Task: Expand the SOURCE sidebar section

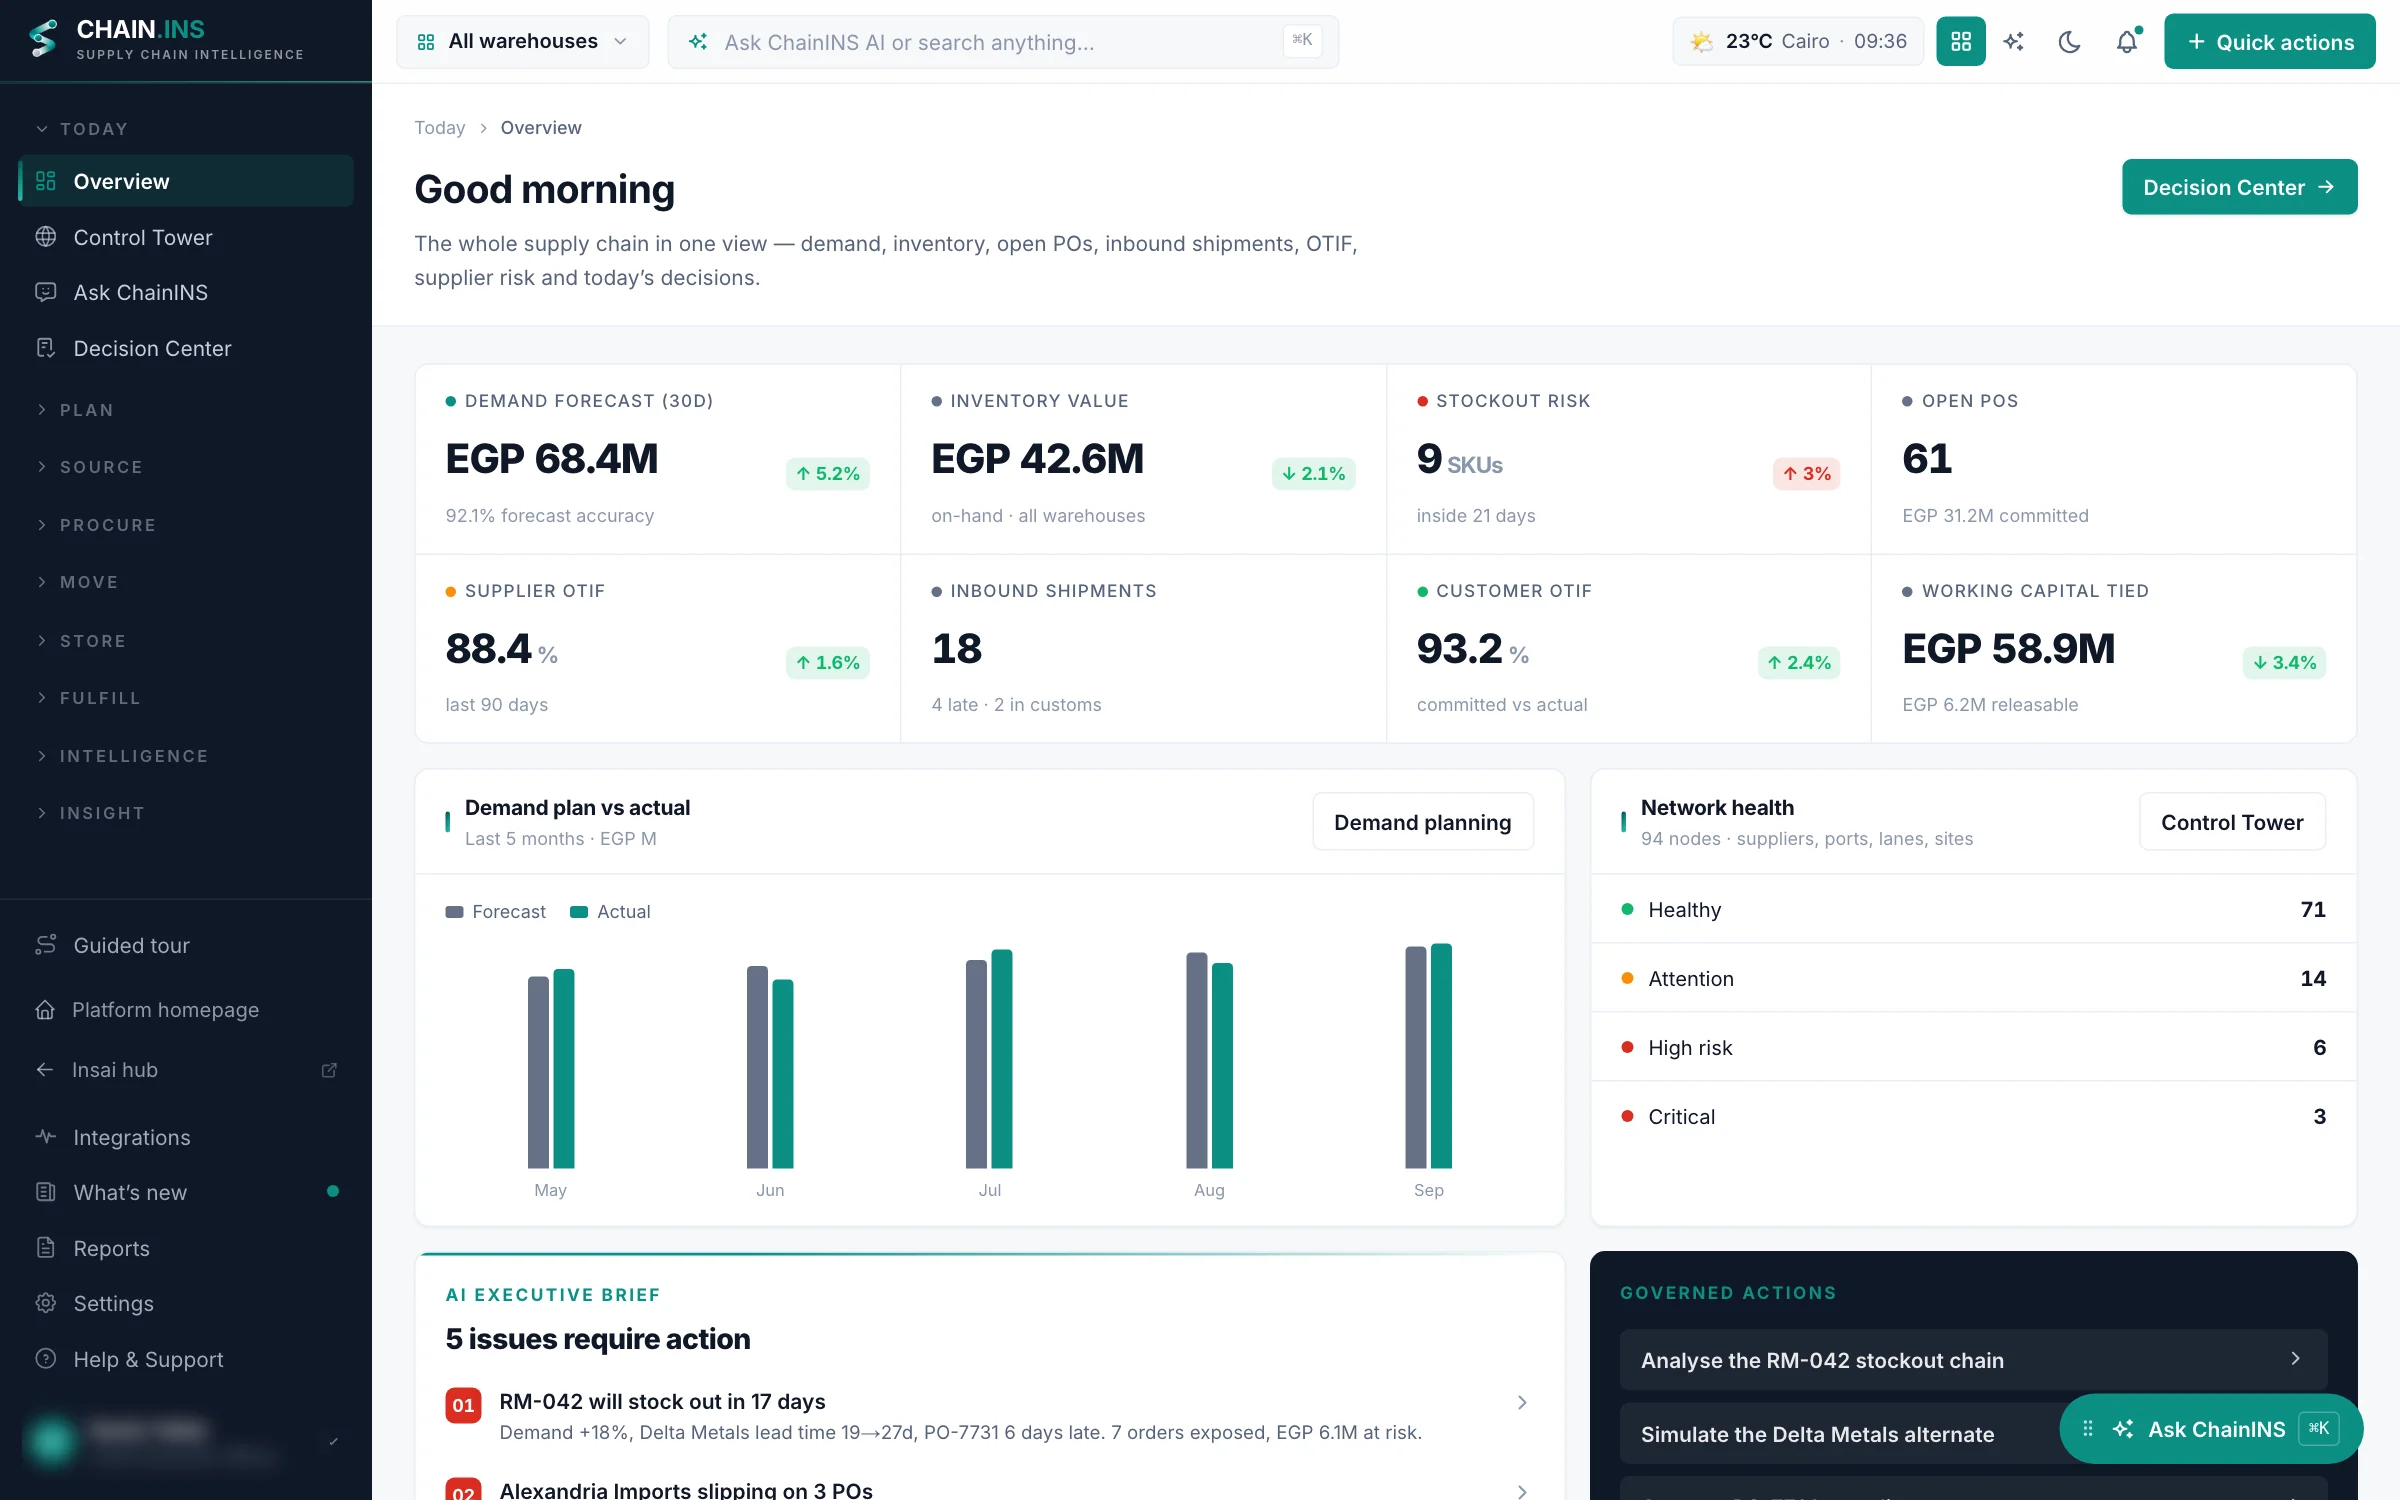Action: coord(90,467)
